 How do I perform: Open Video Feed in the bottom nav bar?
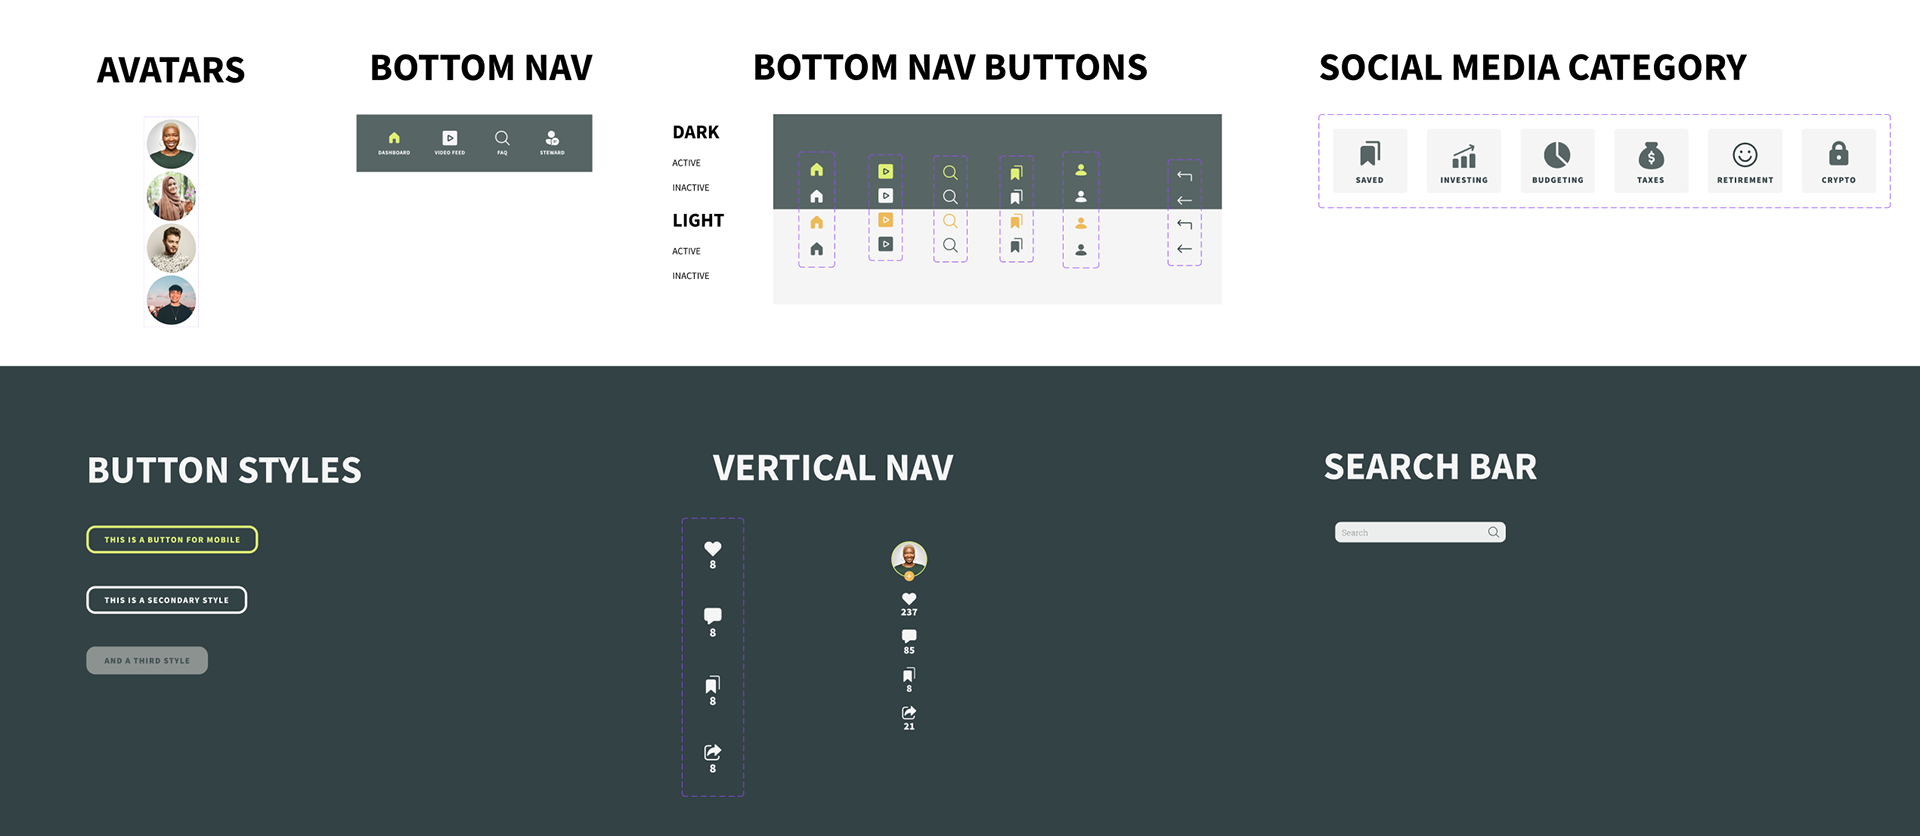pyautogui.click(x=450, y=142)
